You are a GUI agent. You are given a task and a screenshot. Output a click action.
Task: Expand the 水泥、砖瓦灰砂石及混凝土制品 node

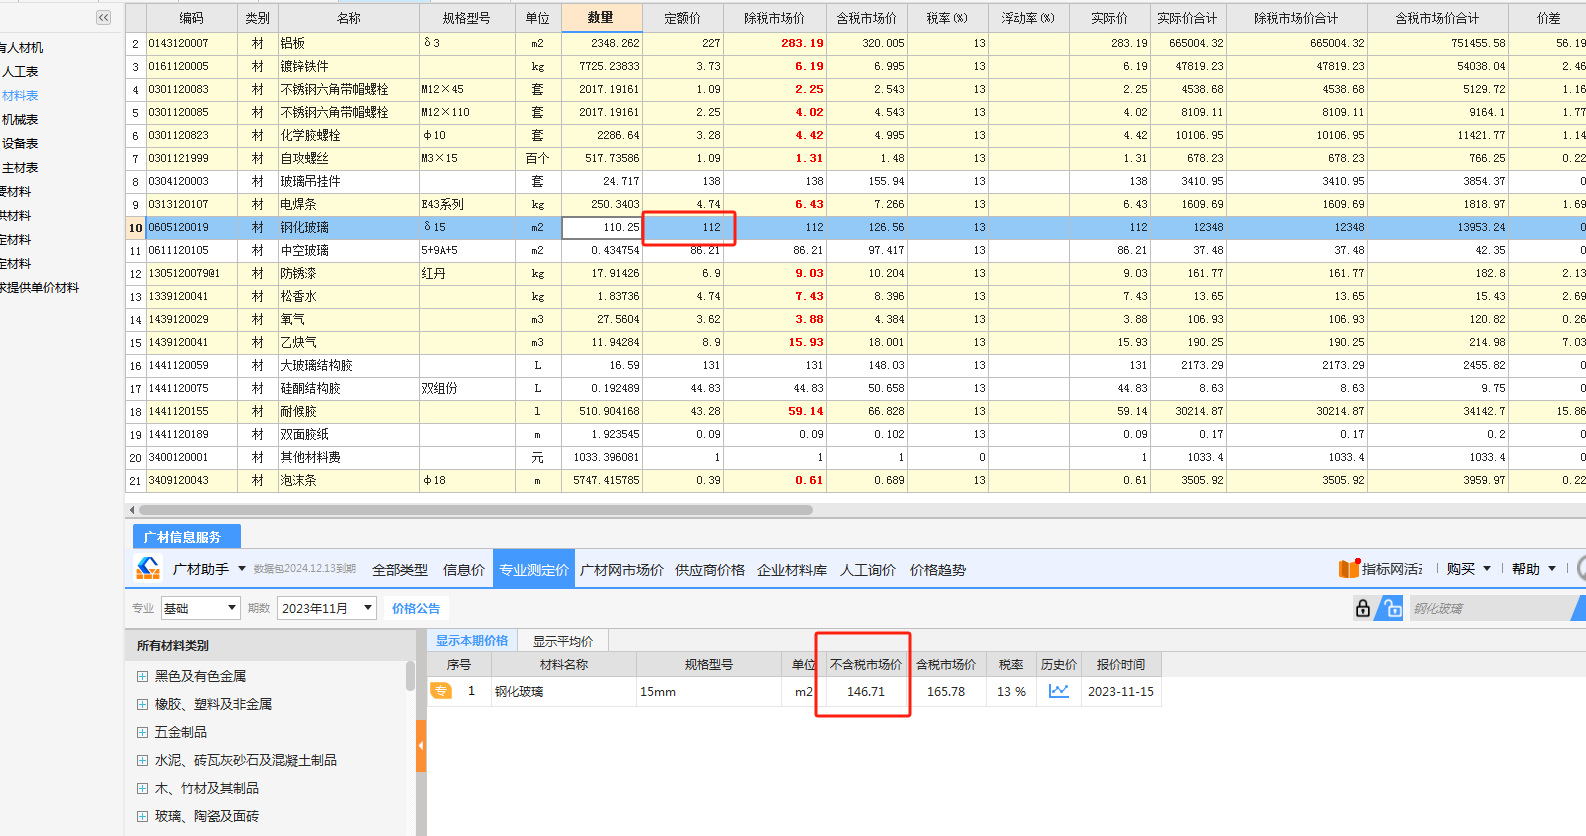tap(142, 760)
